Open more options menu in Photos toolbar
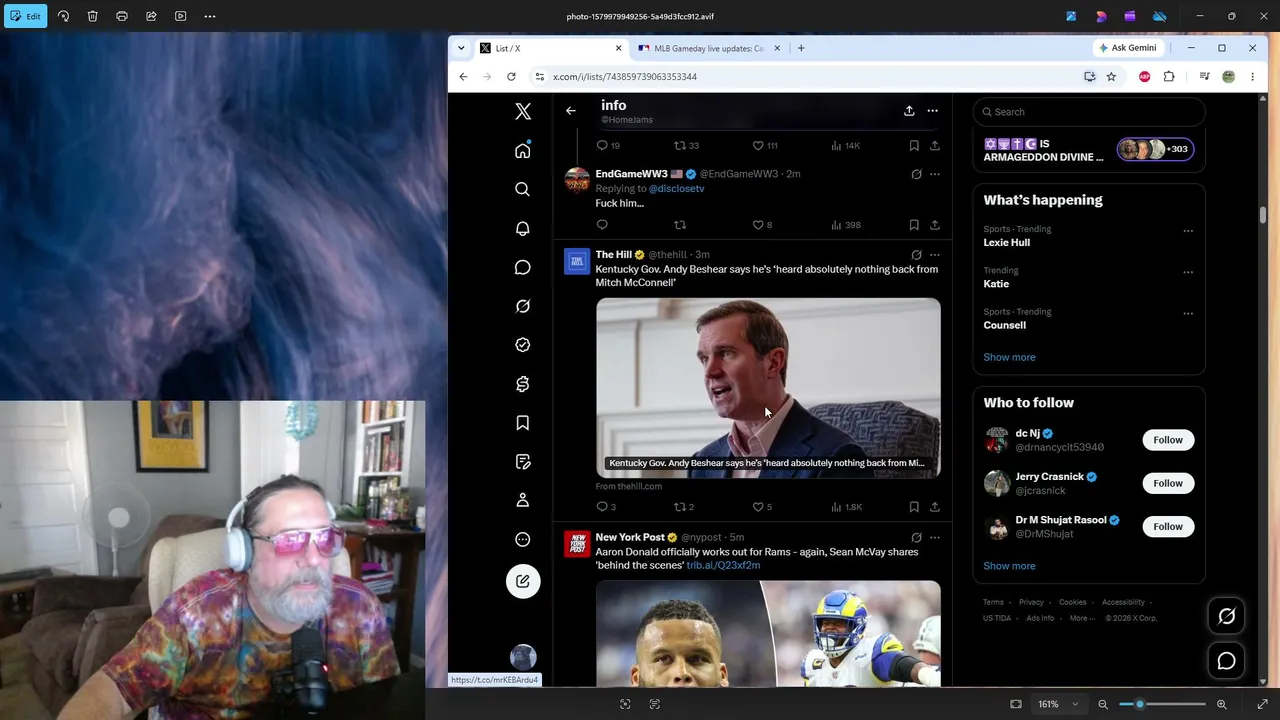 pos(210,16)
